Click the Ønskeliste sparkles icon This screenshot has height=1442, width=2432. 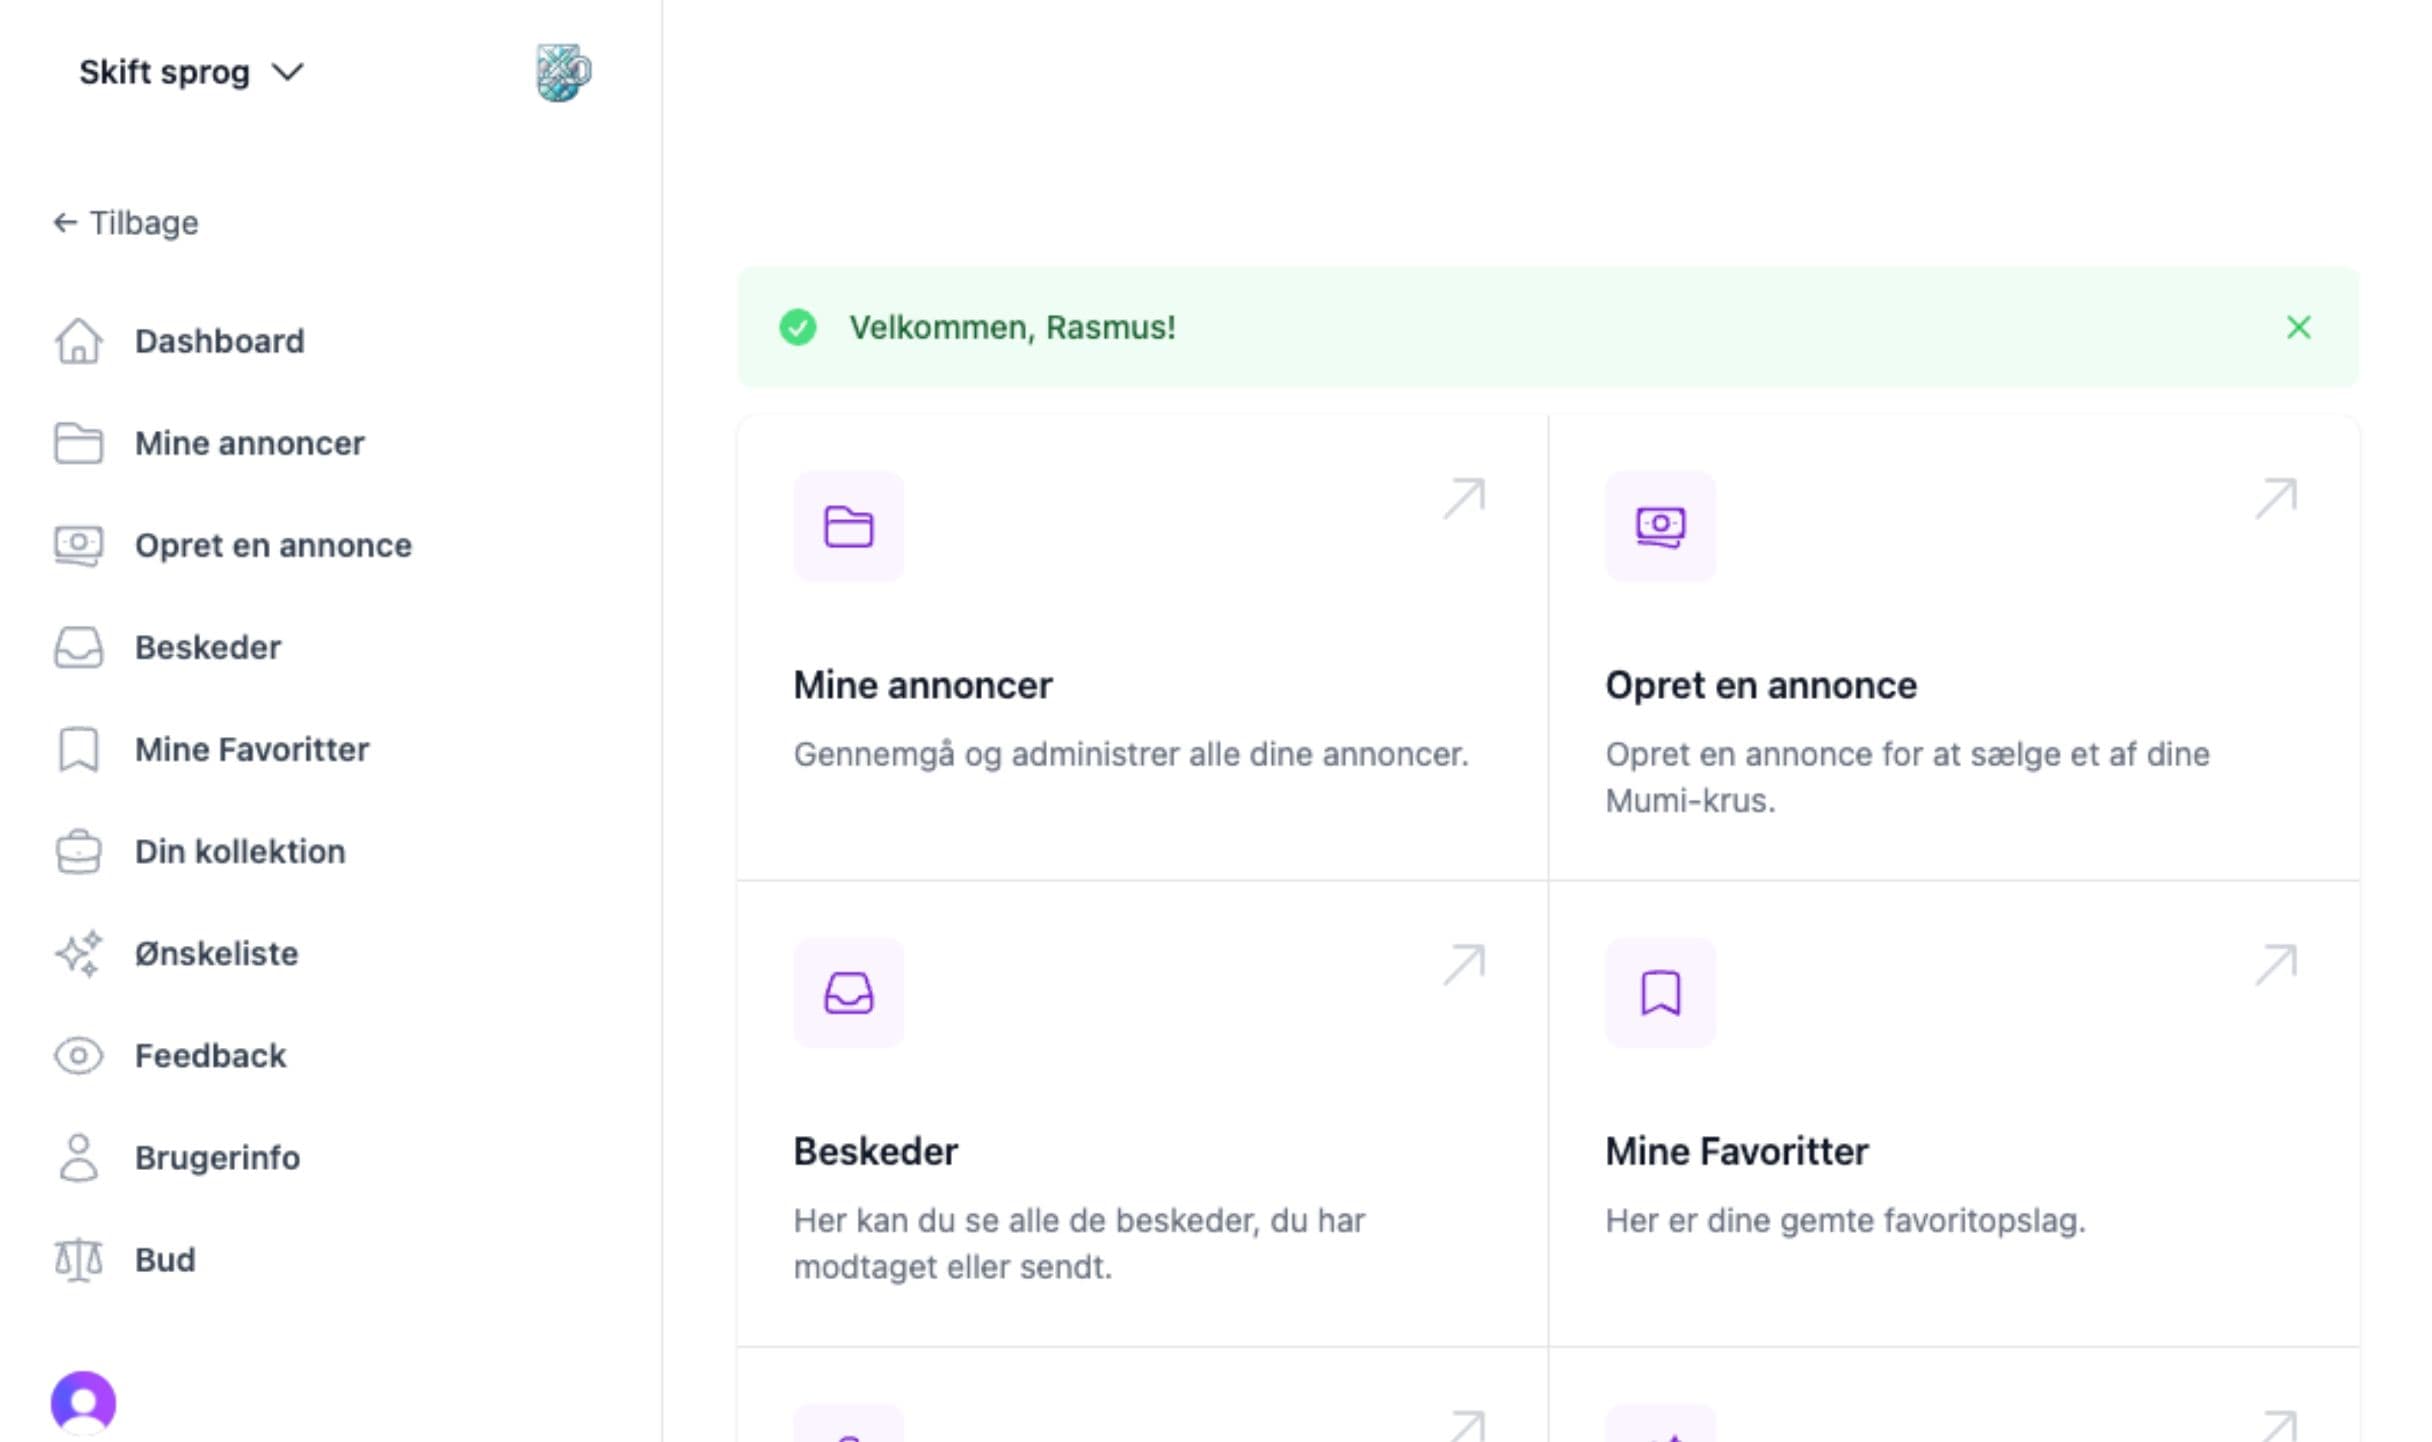pyautogui.click(x=78, y=954)
